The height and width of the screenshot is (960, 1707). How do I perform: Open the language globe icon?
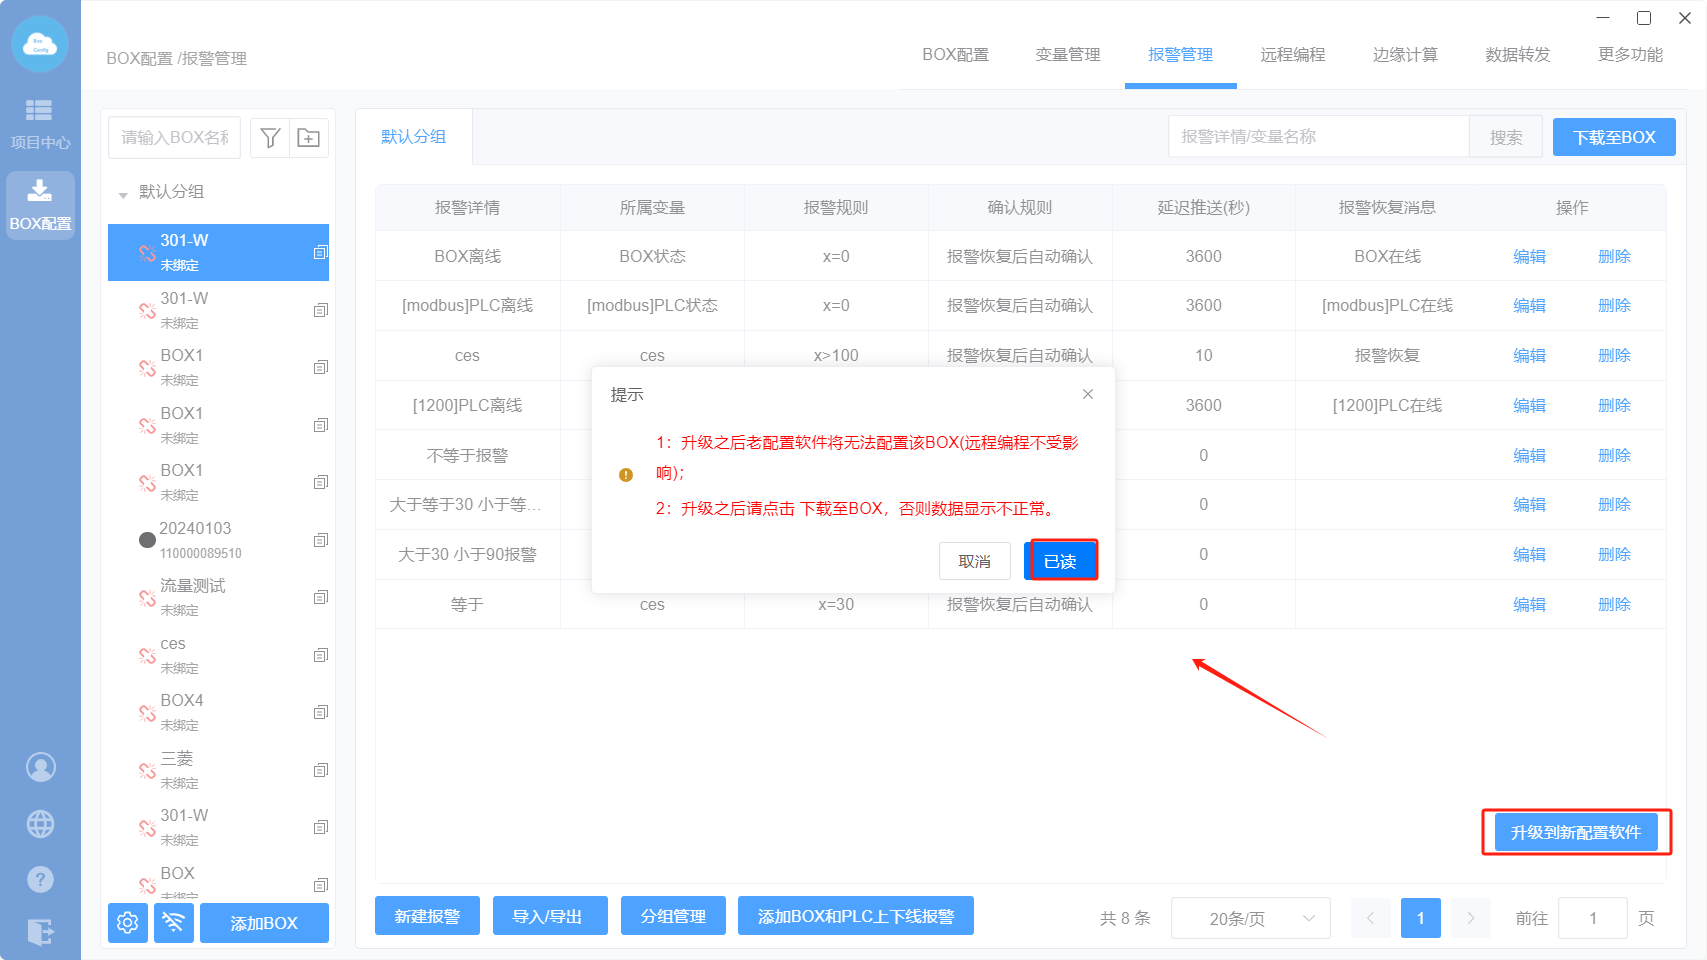tap(40, 824)
